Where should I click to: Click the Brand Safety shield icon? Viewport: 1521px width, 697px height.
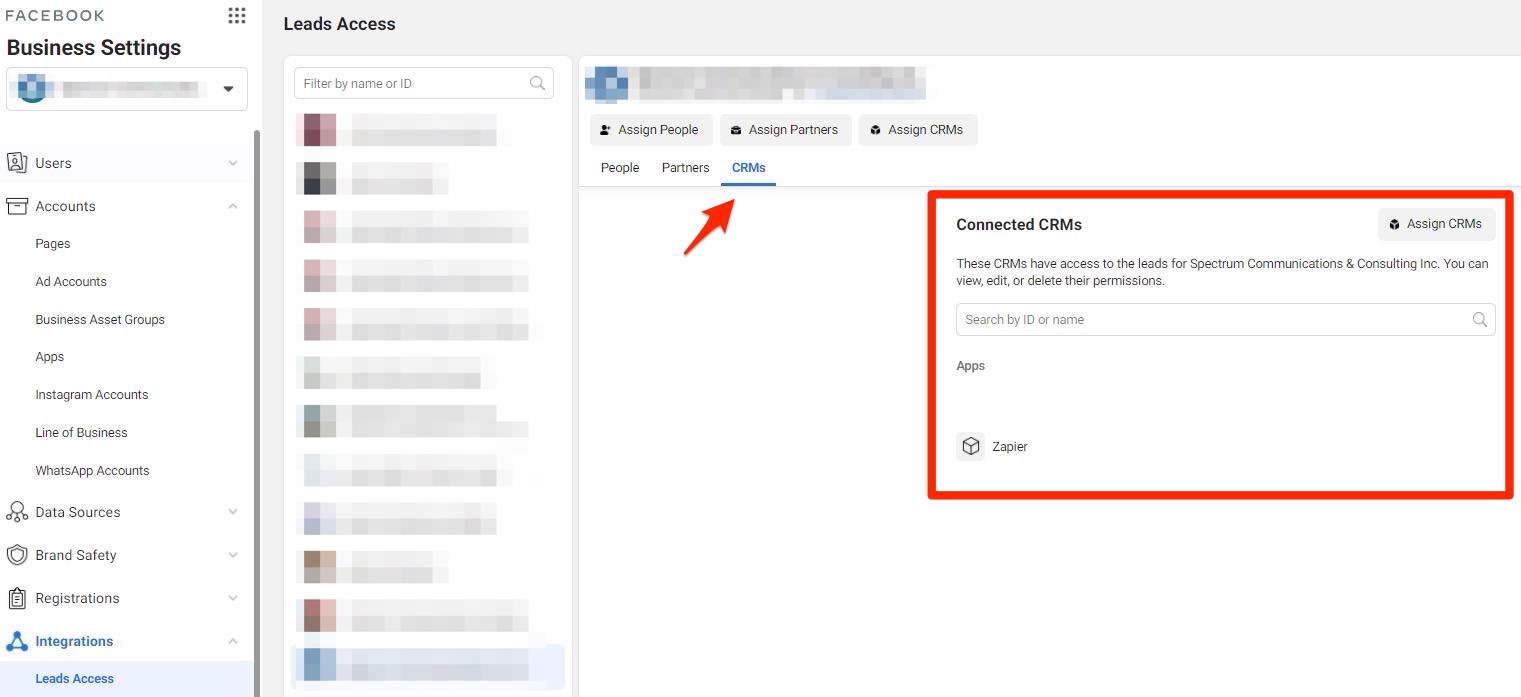pyautogui.click(x=17, y=555)
